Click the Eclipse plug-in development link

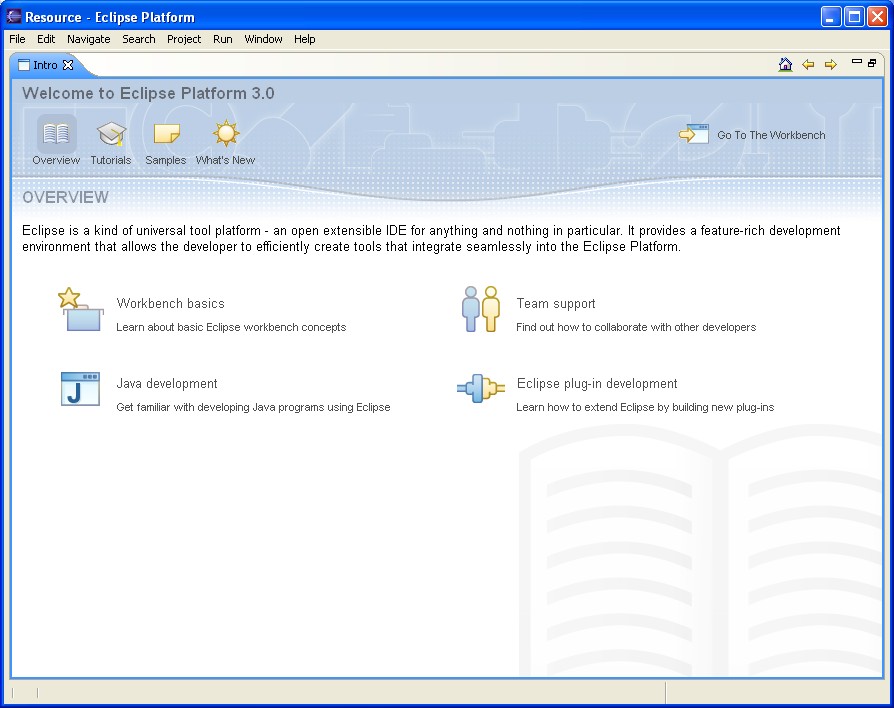(597, 383)
